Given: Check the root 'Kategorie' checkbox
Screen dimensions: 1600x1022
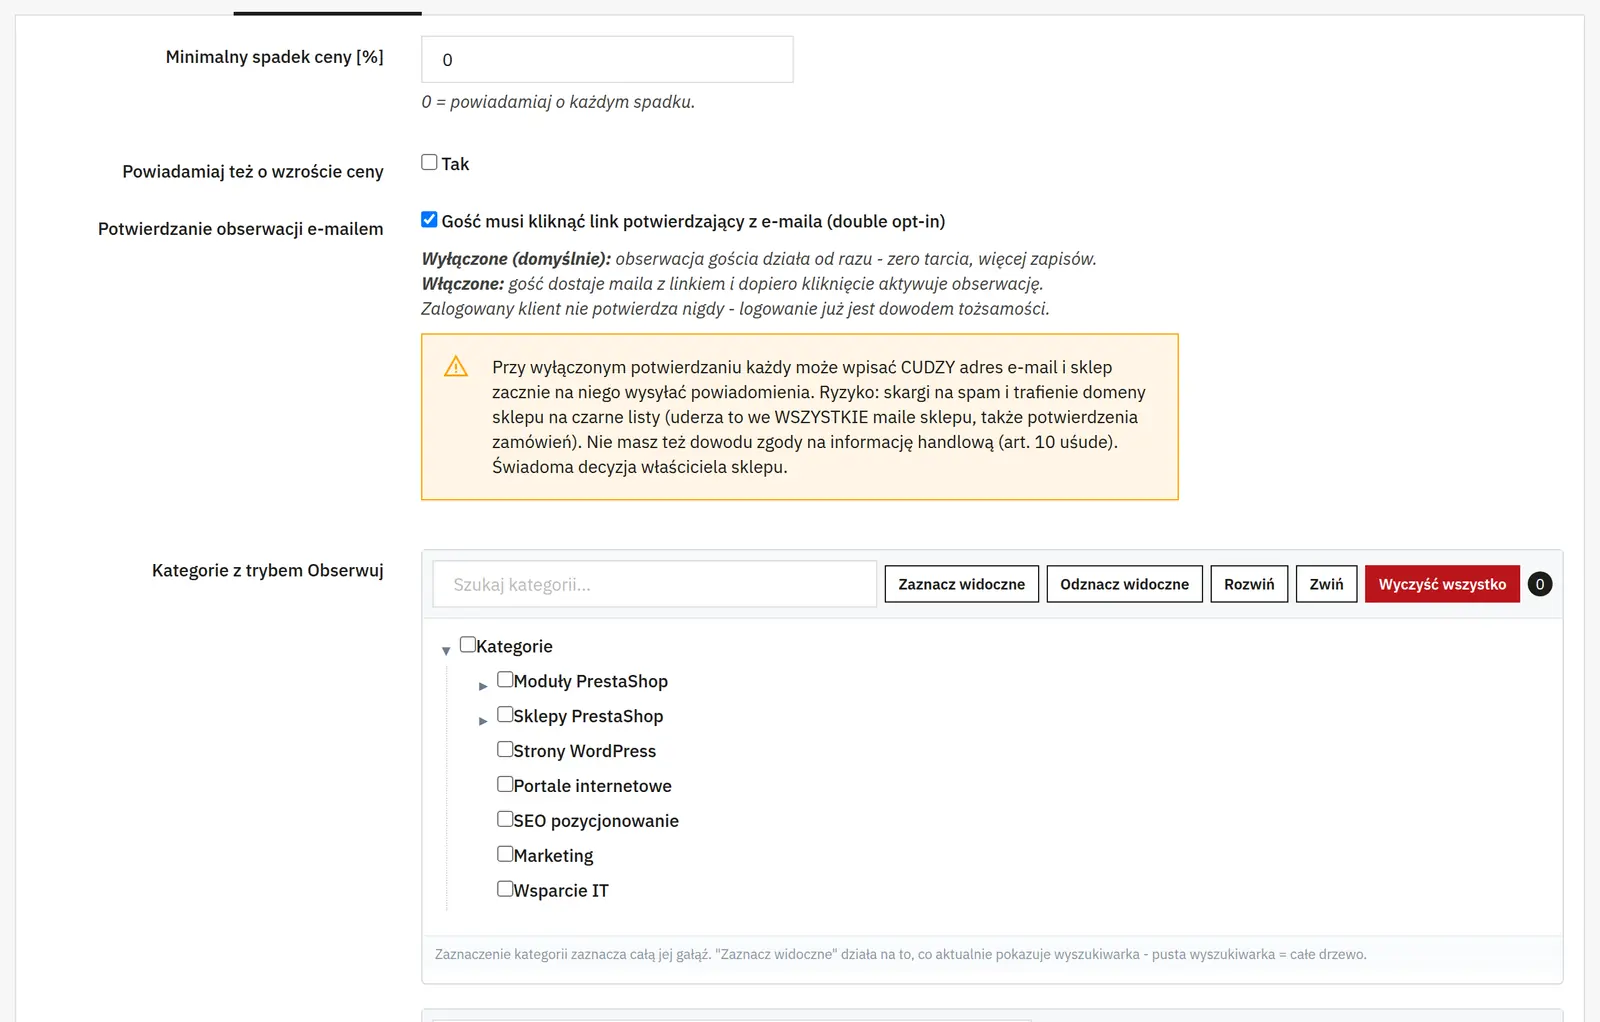Looking at the screenshot, I should coord(467,644).
